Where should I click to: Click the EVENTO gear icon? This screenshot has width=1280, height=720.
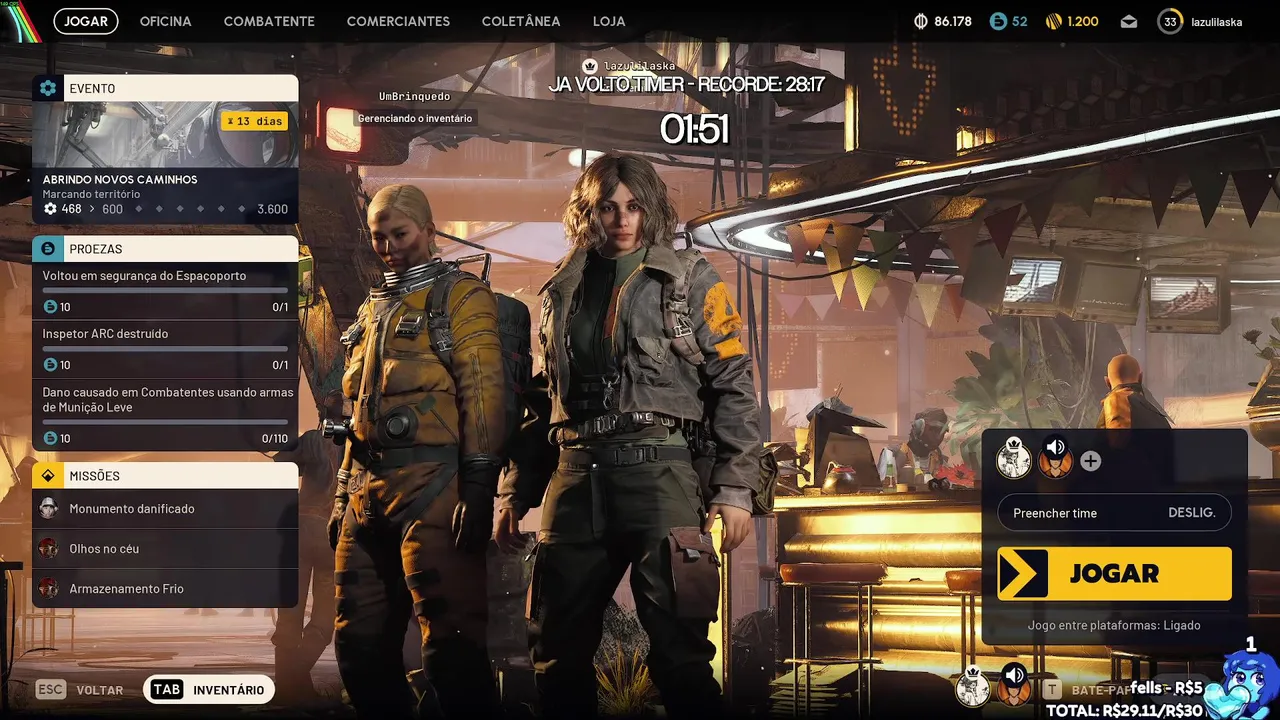(x=48, y=88)
